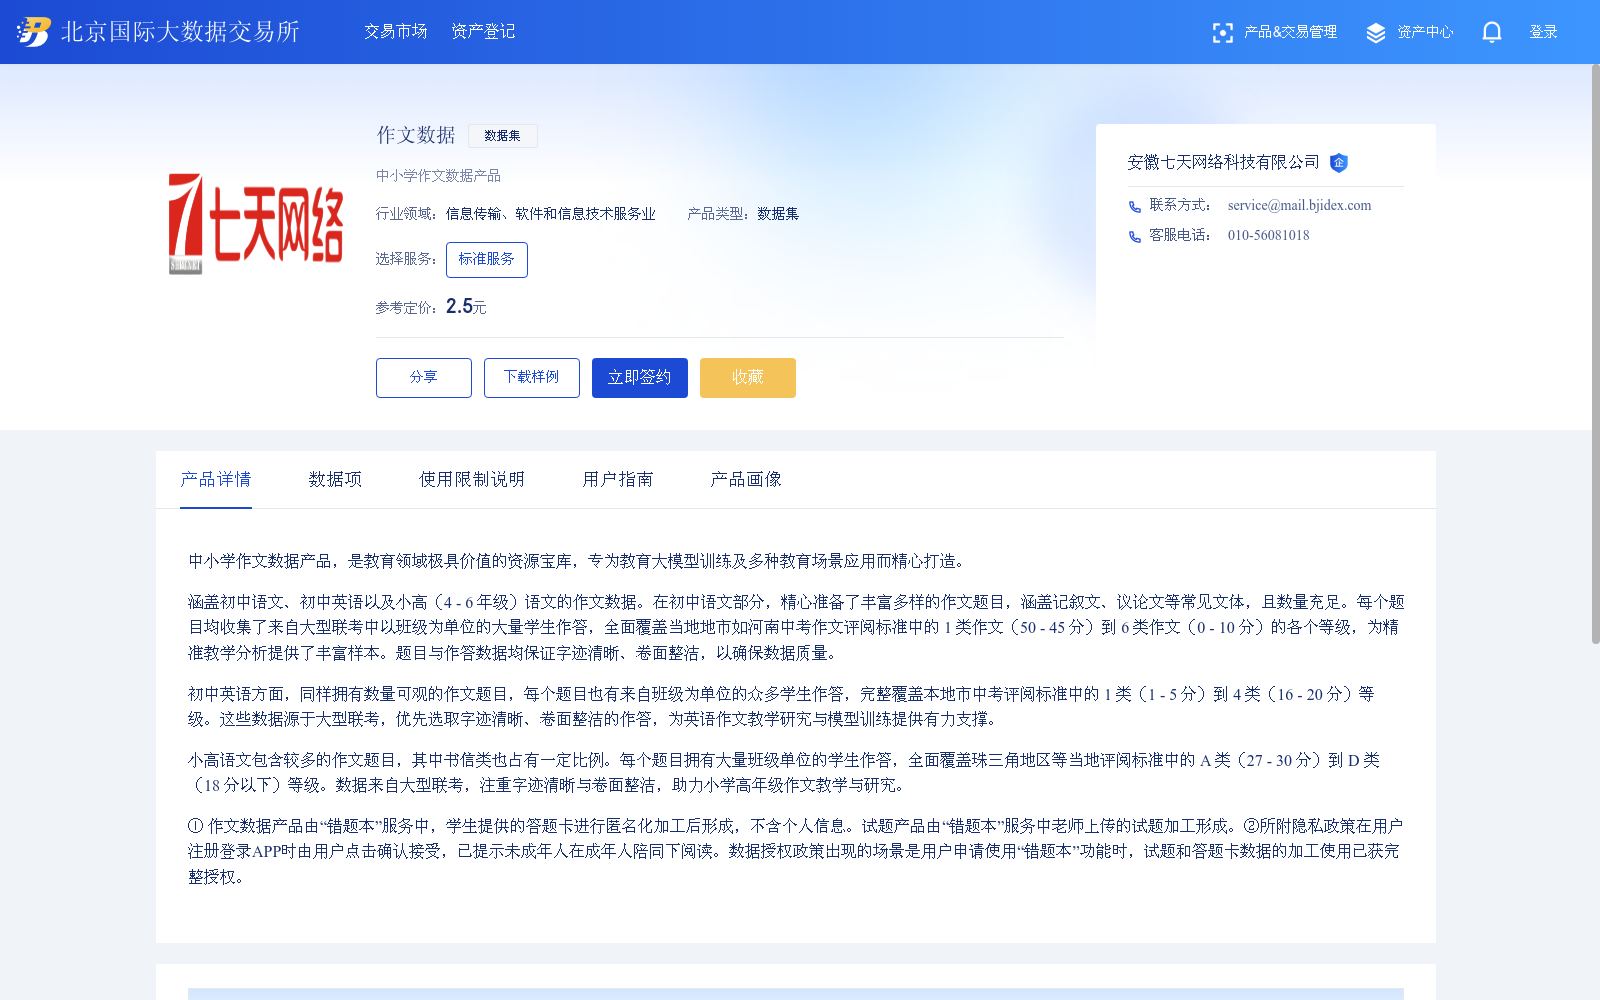The width and height of the screenshot is (1600, 1000).
Task: Click the 中小学作文数据产品 subtitle
Action: [x=438, y=176]
